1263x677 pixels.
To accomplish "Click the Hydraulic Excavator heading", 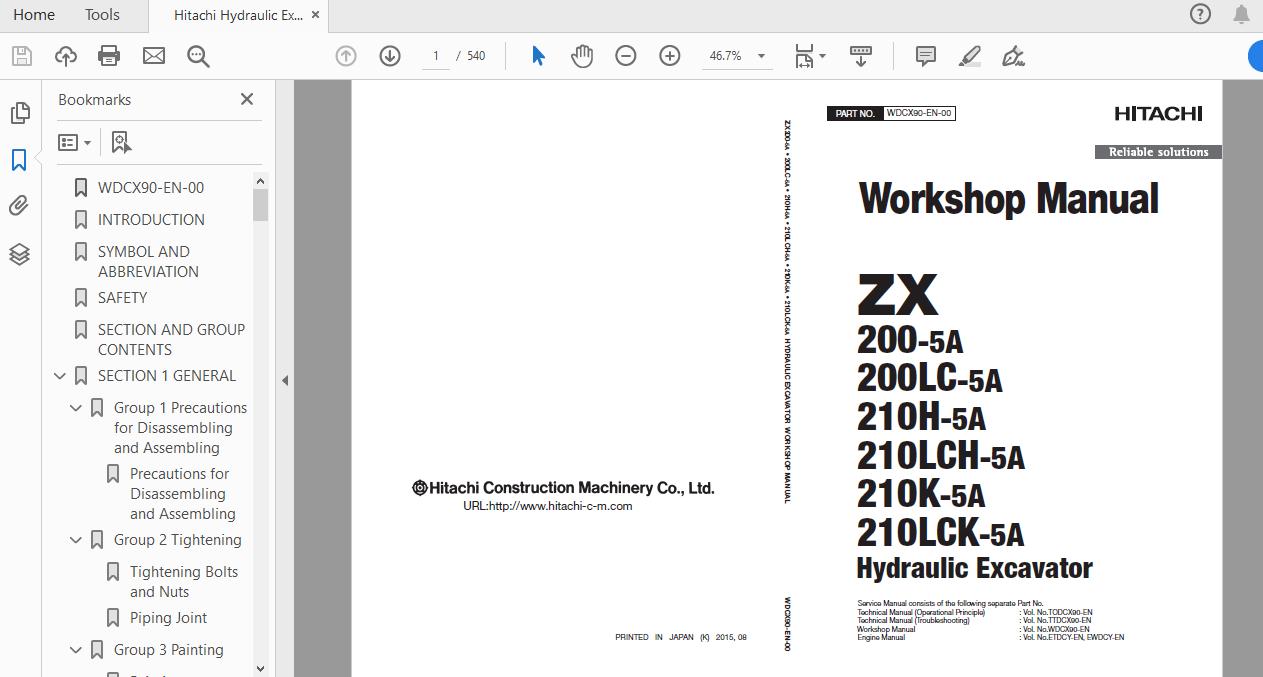I will tap(975, 568).
